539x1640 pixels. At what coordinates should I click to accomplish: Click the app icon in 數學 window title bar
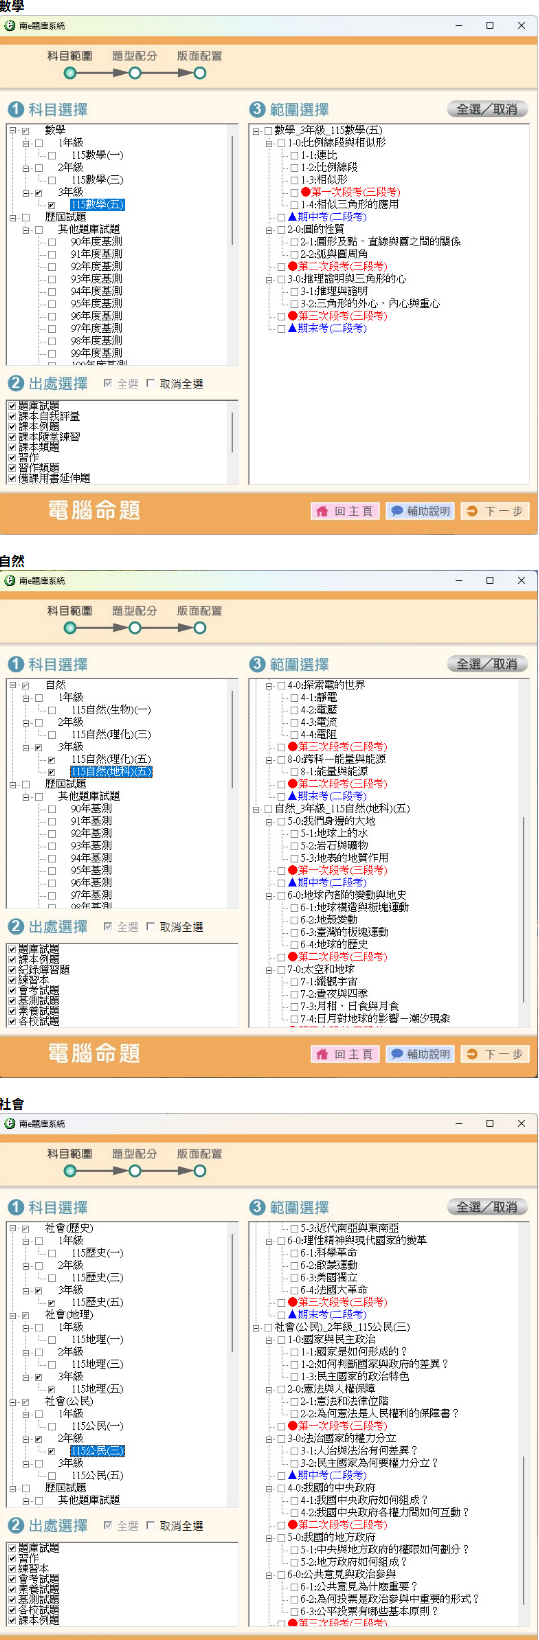(10, 25)
